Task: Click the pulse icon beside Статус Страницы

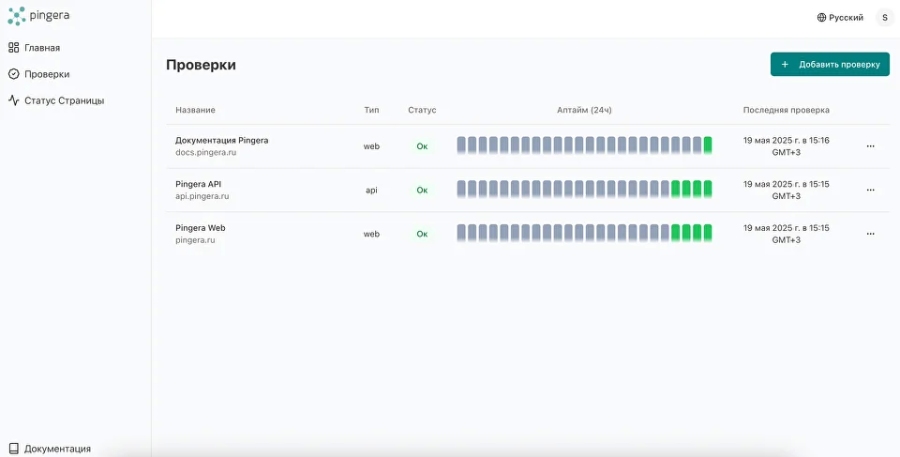Action: point(14,100)
